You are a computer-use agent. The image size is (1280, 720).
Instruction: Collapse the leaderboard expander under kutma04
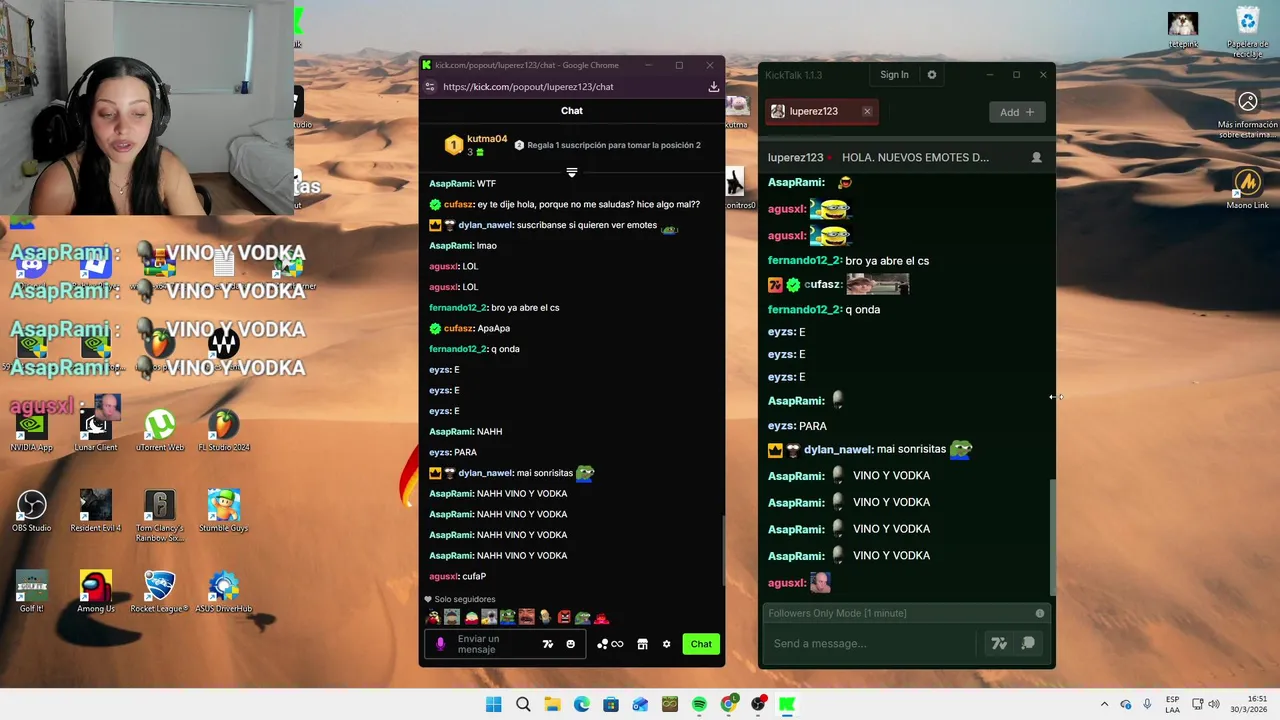pos(572,173)
